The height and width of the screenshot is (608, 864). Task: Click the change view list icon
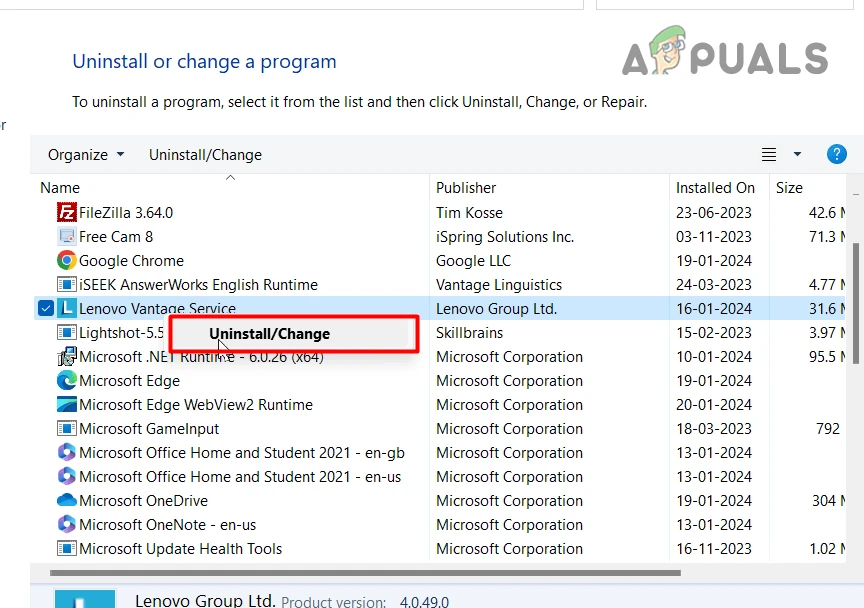coord(769,154)
